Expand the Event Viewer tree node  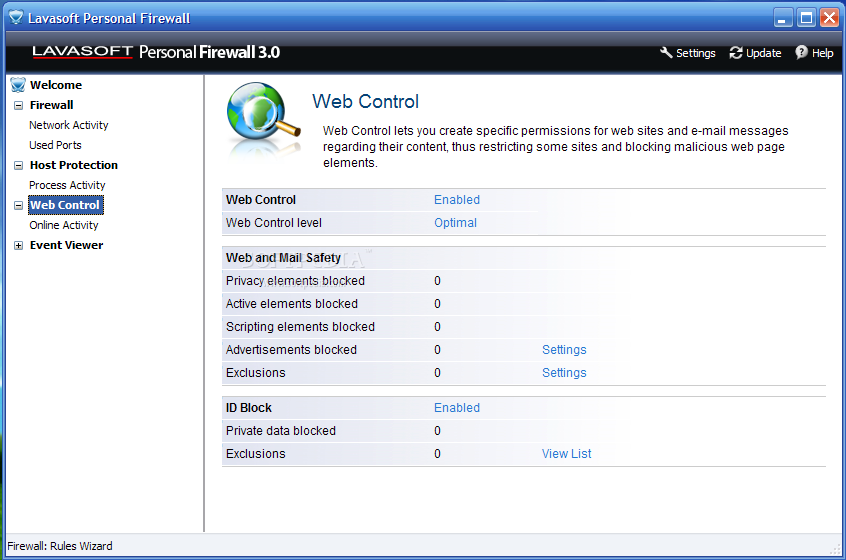18,245
